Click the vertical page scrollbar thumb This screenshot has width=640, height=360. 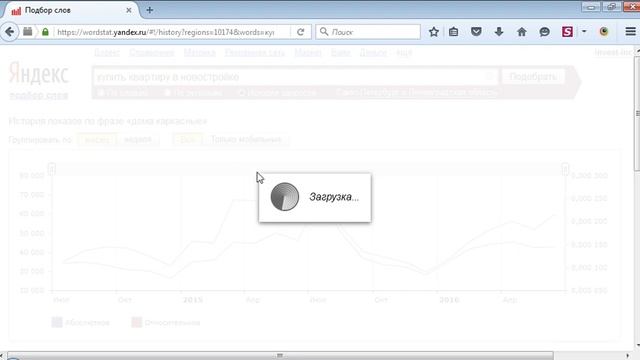[637, 114]
